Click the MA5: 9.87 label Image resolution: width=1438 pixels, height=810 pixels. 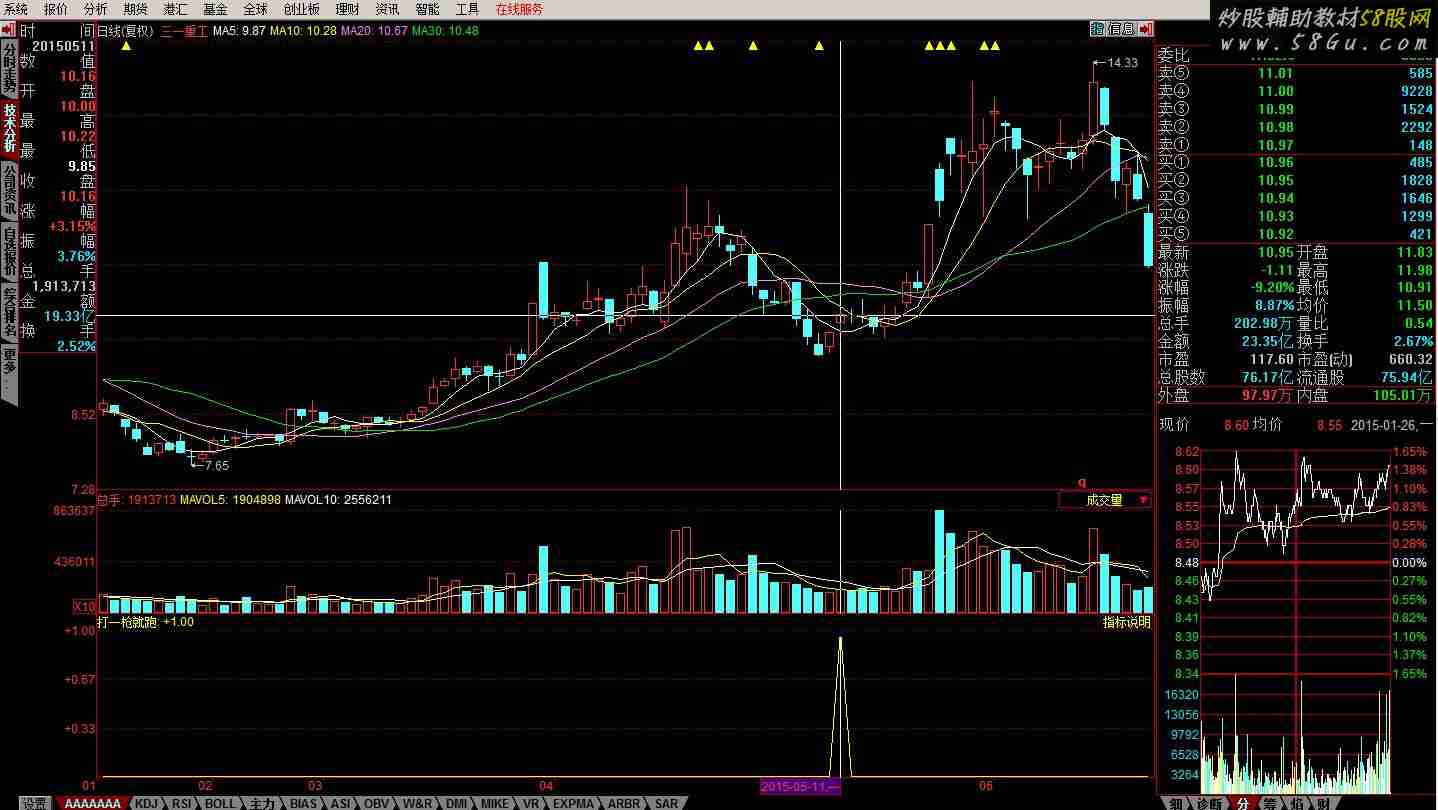pos(240,31)
